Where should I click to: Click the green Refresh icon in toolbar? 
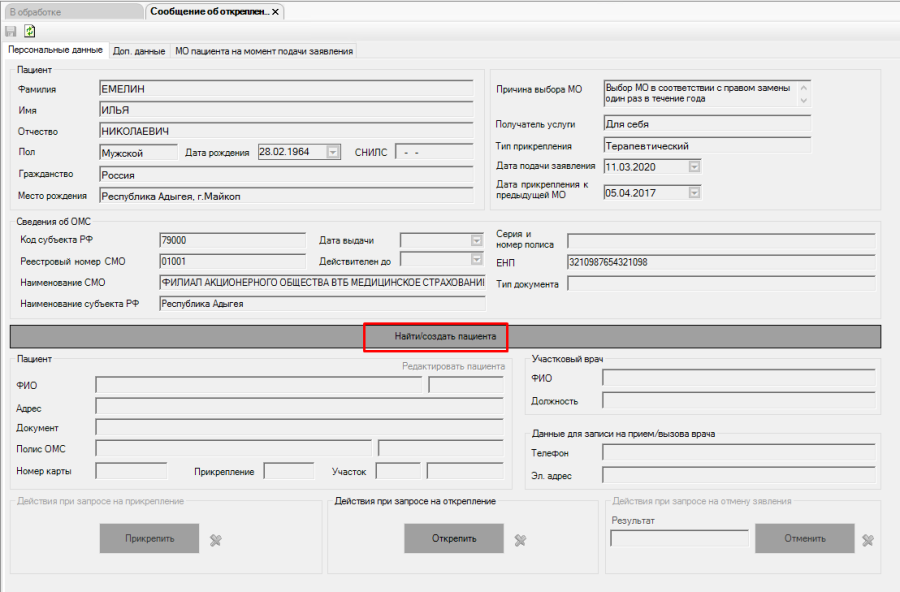click(30, 31)
